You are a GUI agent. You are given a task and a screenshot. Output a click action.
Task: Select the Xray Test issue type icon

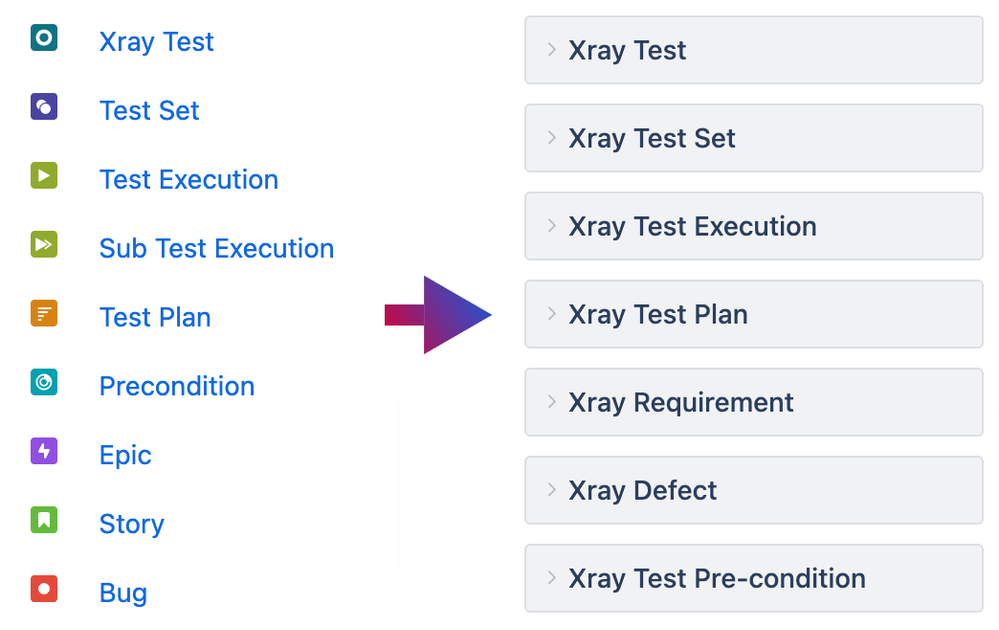point(42,37)
